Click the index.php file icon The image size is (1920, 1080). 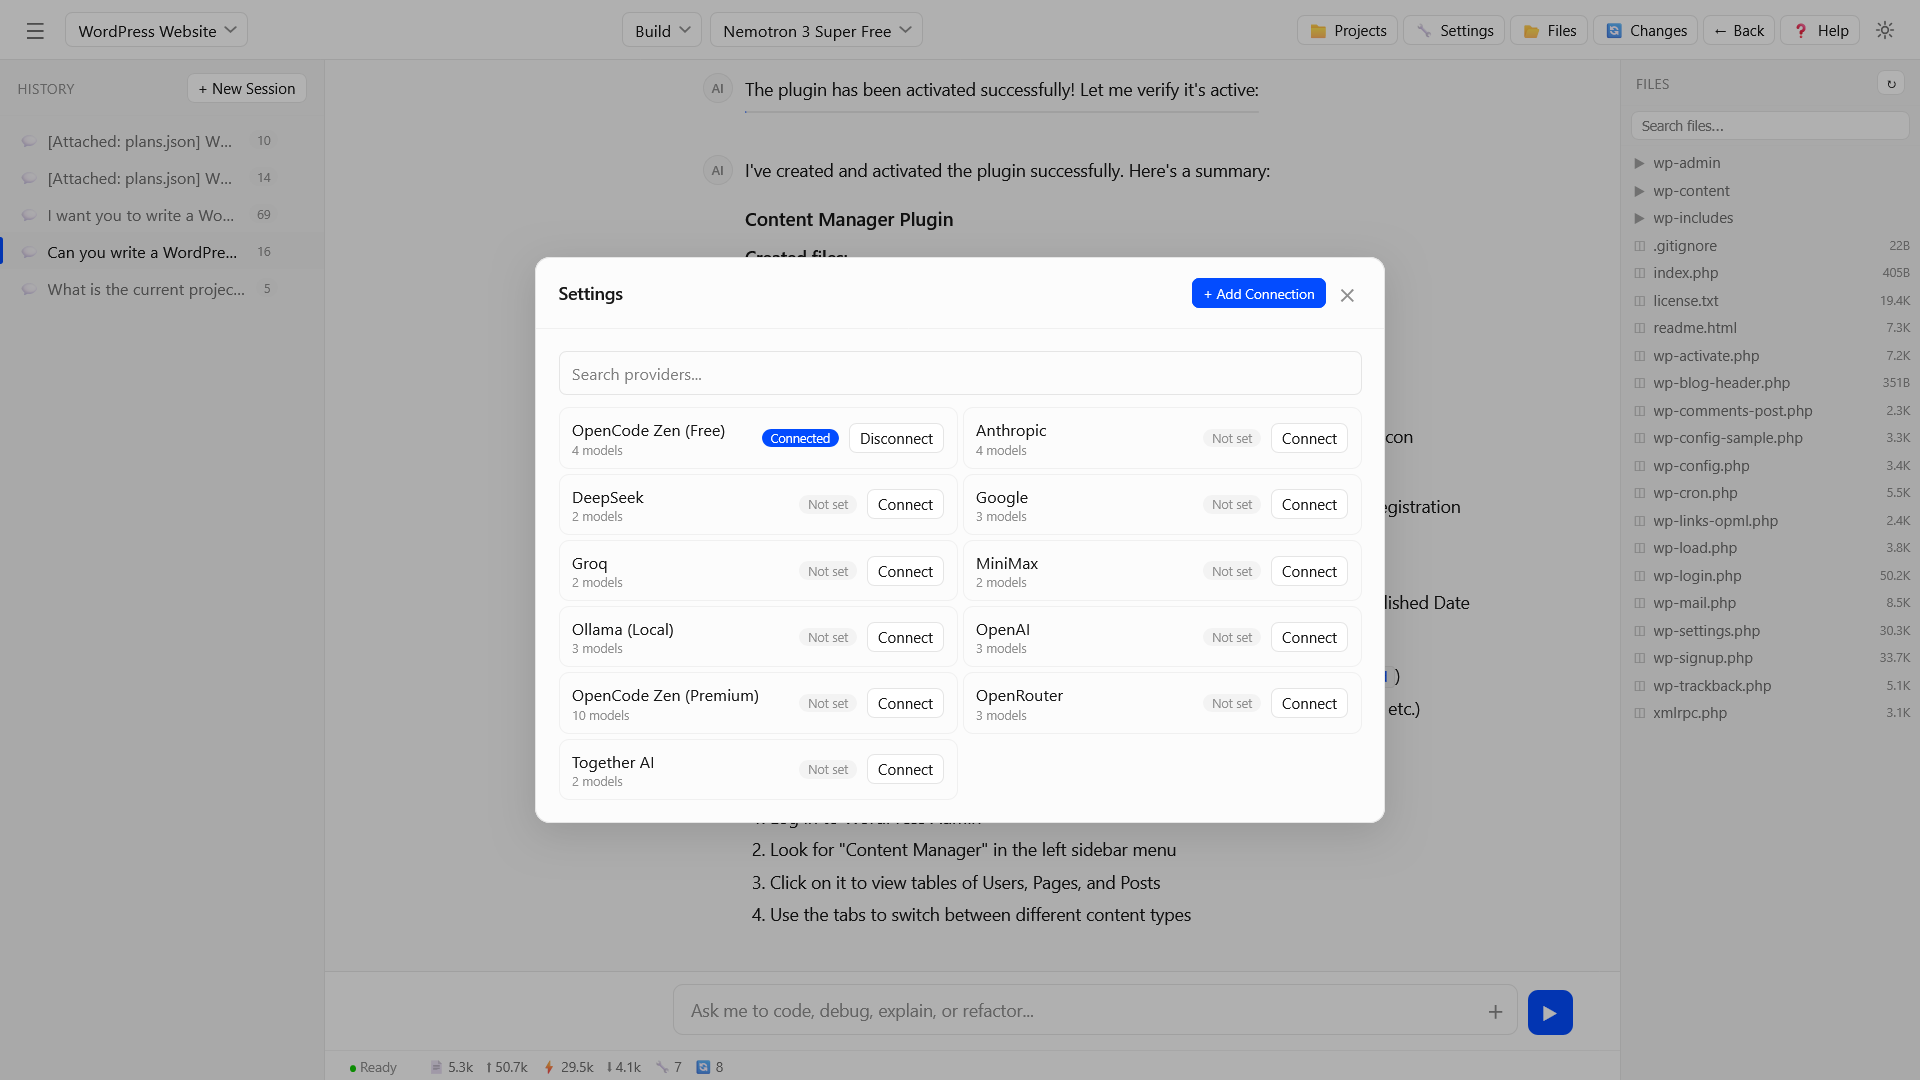(x=1639, y=273)
